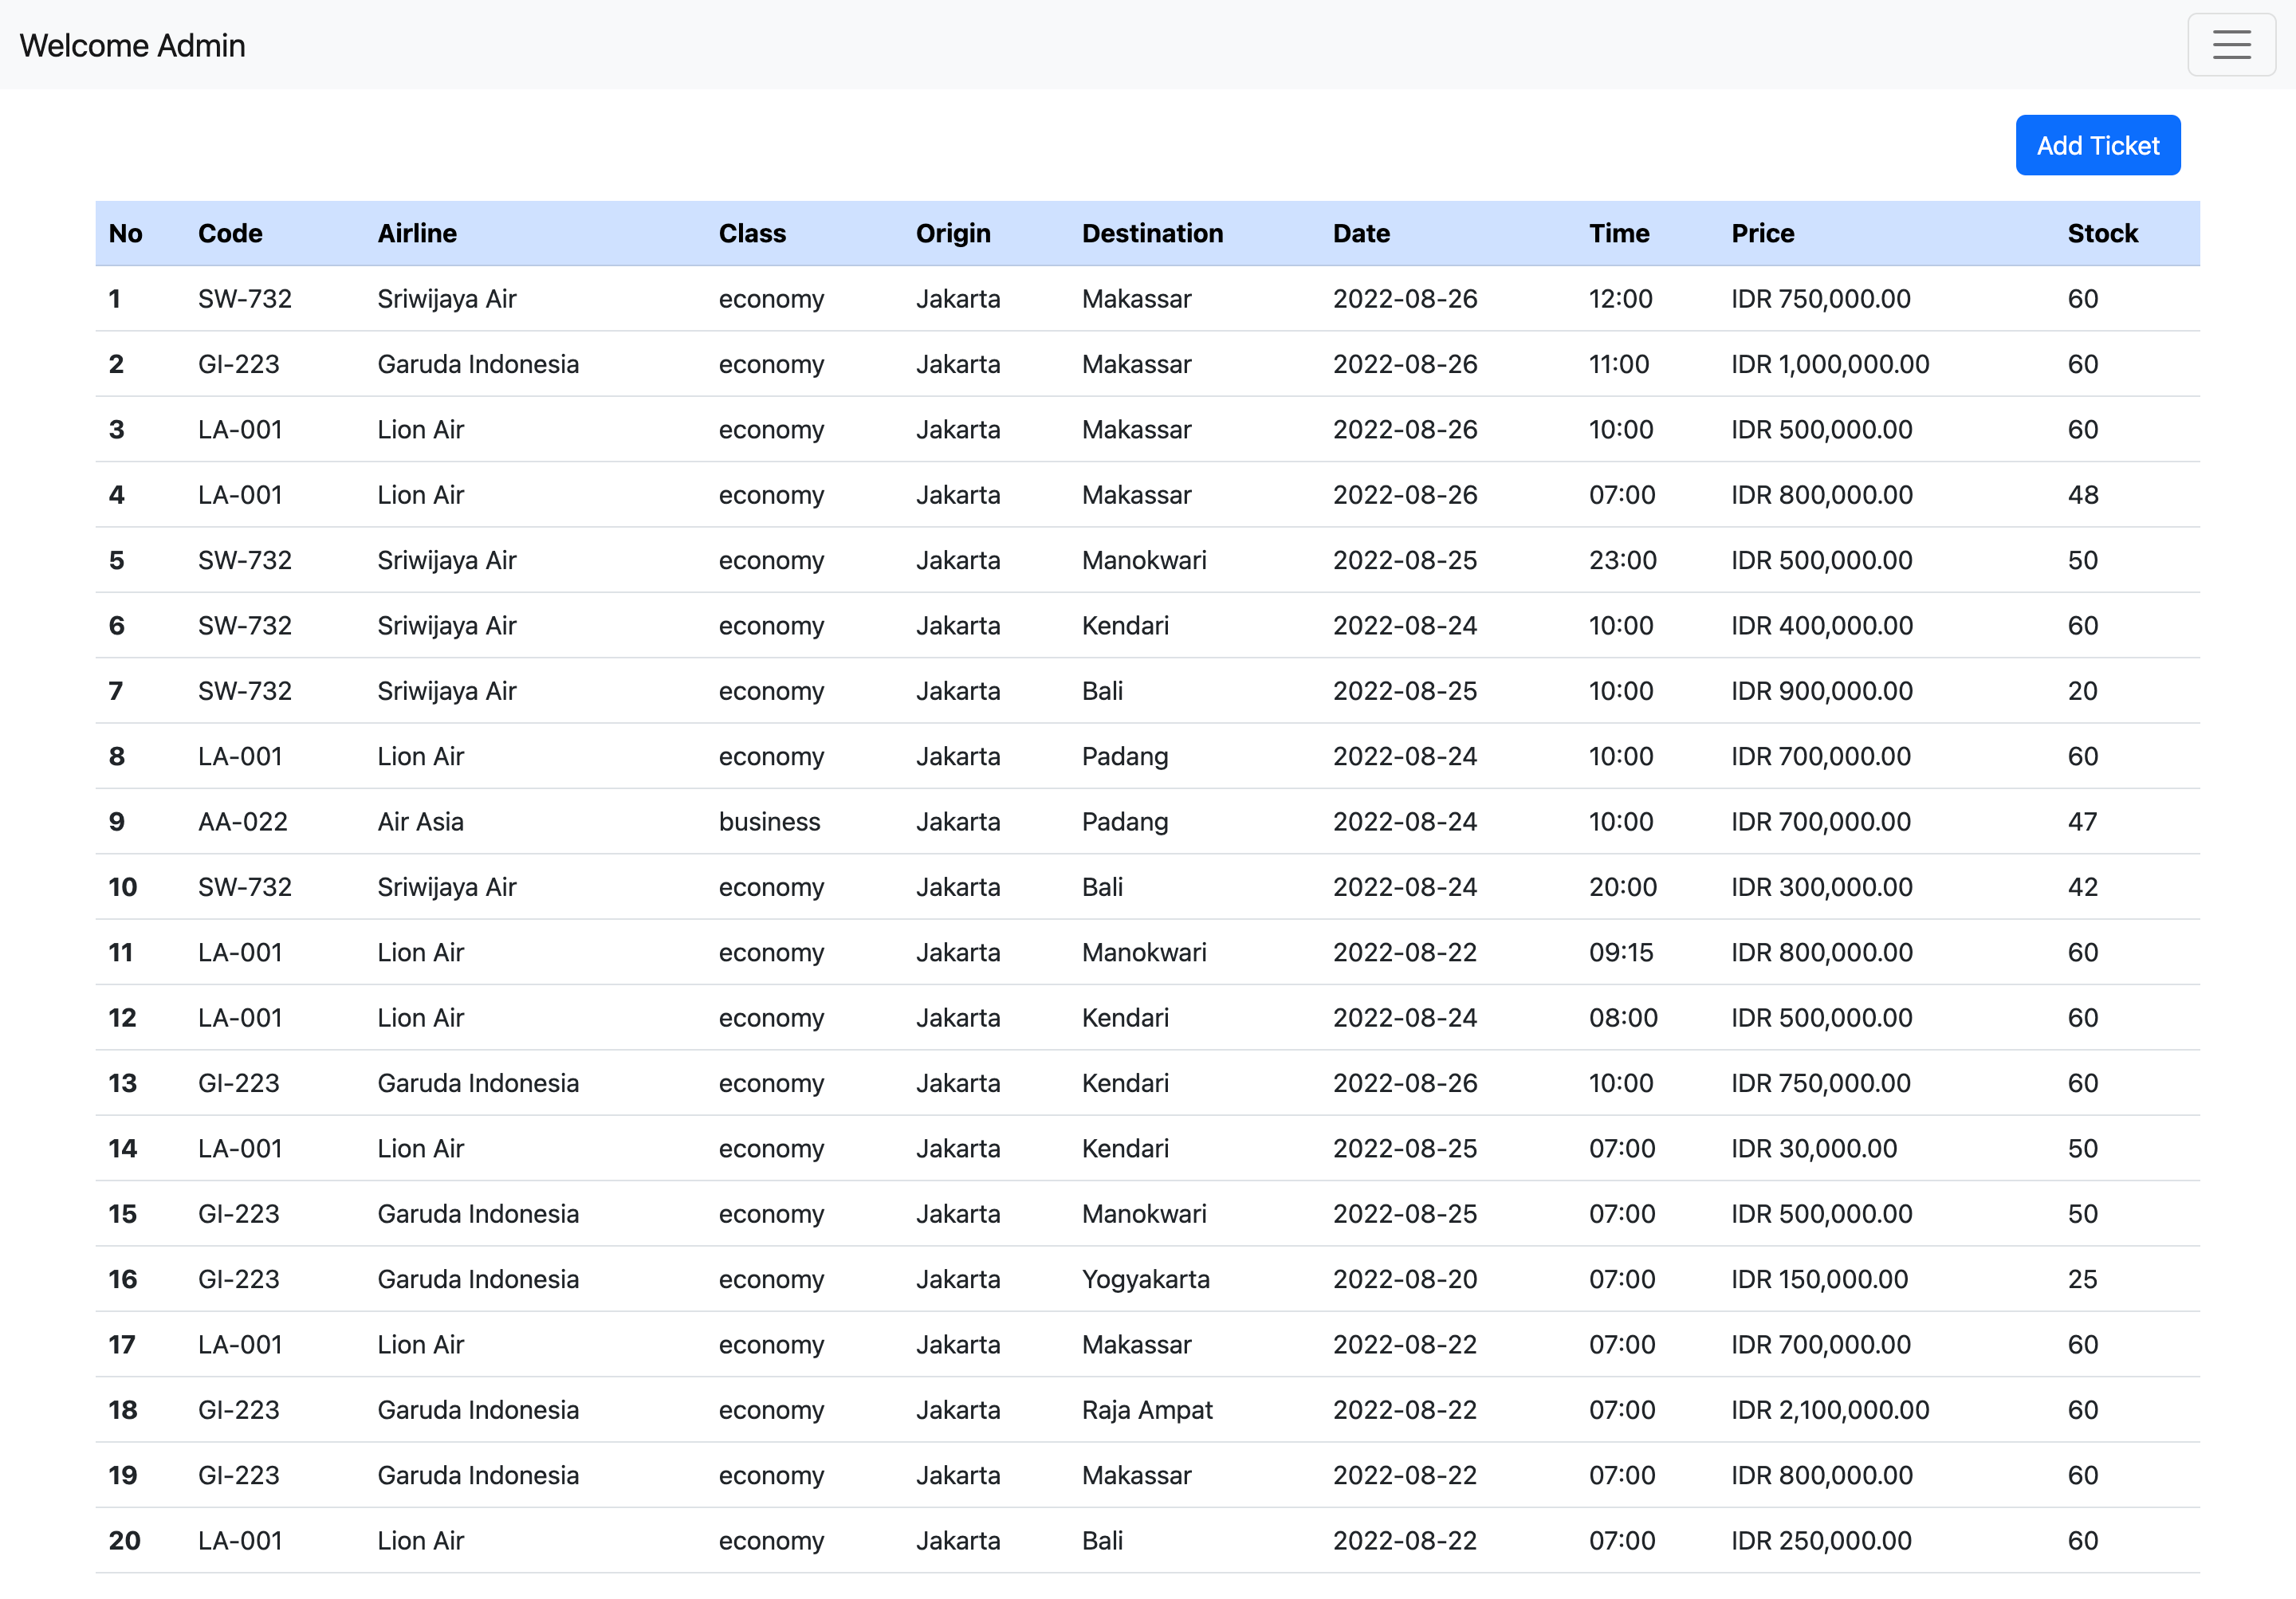Select the Yogyakarta destination cell
This screenshot has width=2296, height=1599.
[x=1145, y=1279]
